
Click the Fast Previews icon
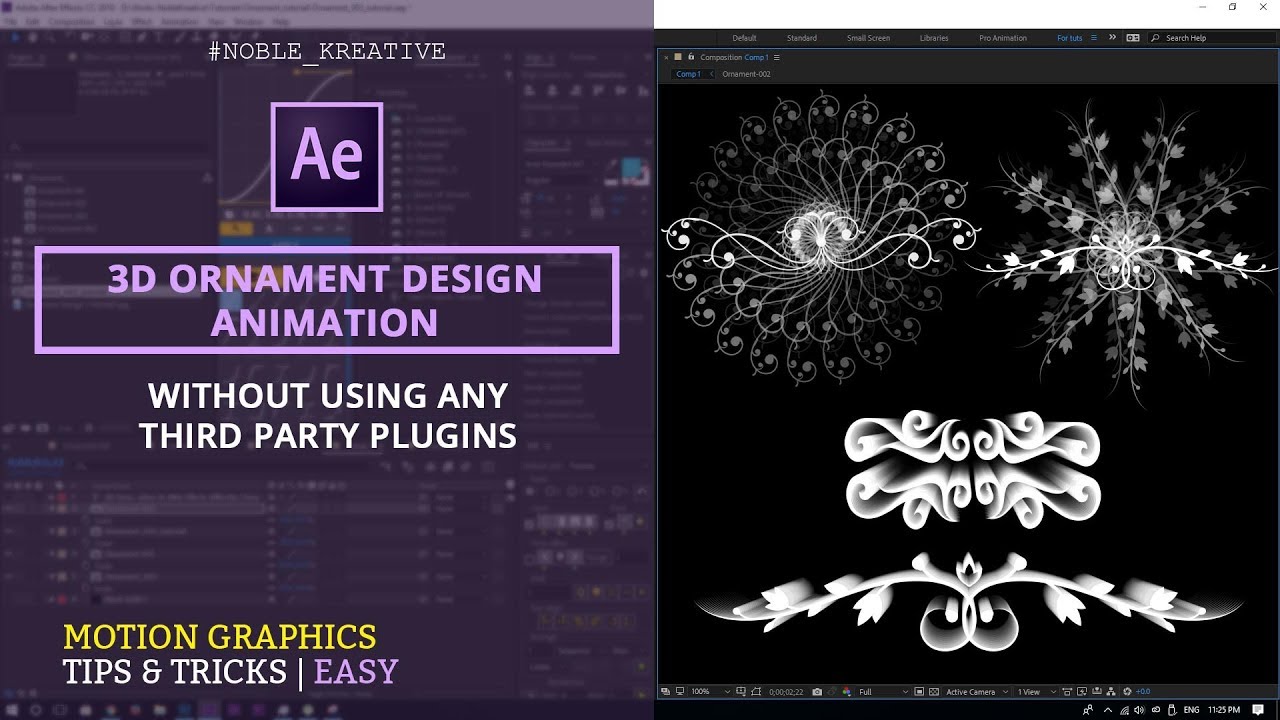coord(1082,691)
